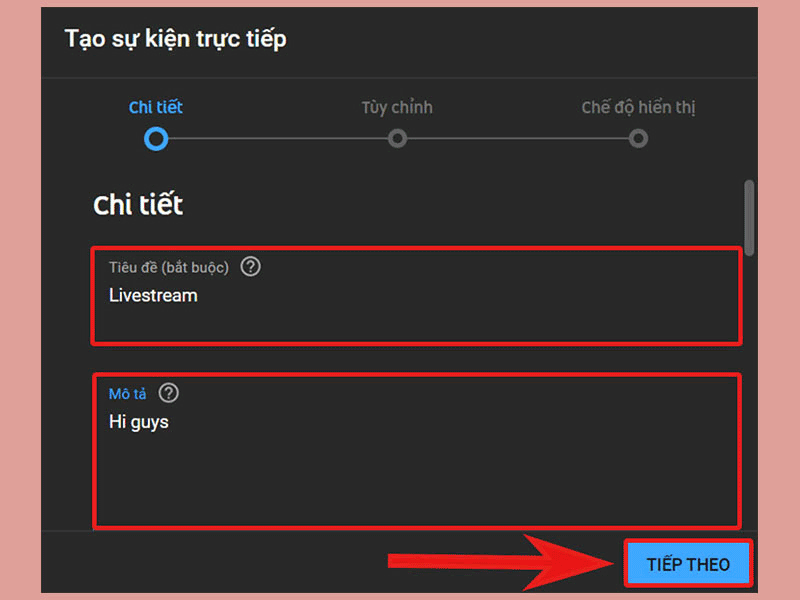Screen dimensions: 800x600
Task: Click the Tạo sự kiện trực tiếp heading
Action: (174, 39)
